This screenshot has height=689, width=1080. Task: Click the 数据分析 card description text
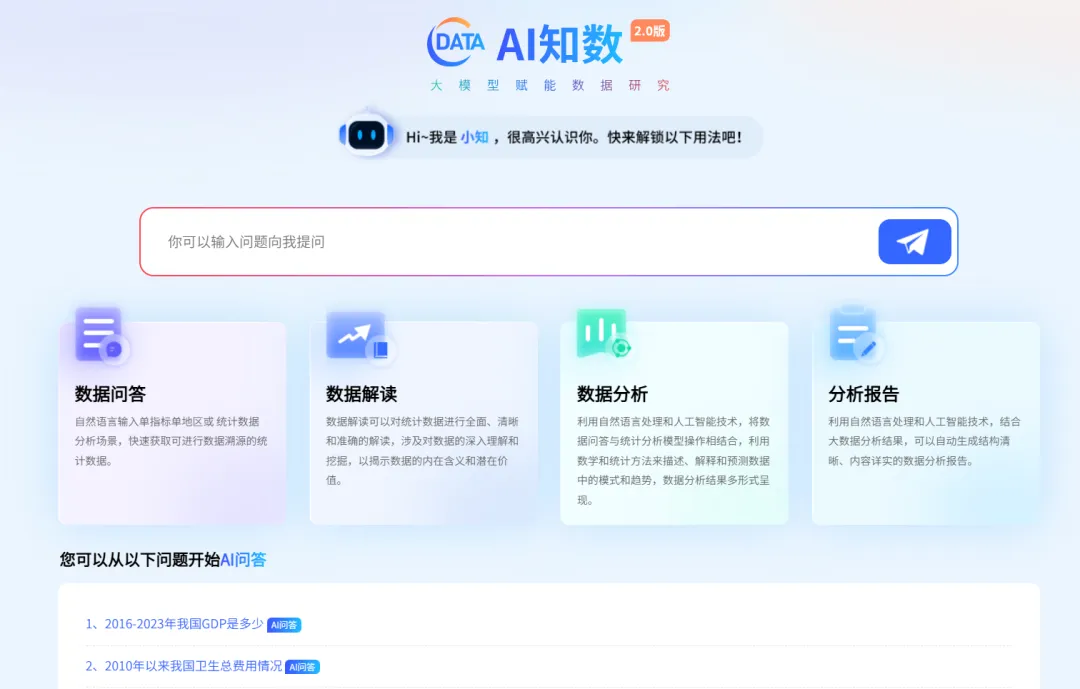pos(674,460)
